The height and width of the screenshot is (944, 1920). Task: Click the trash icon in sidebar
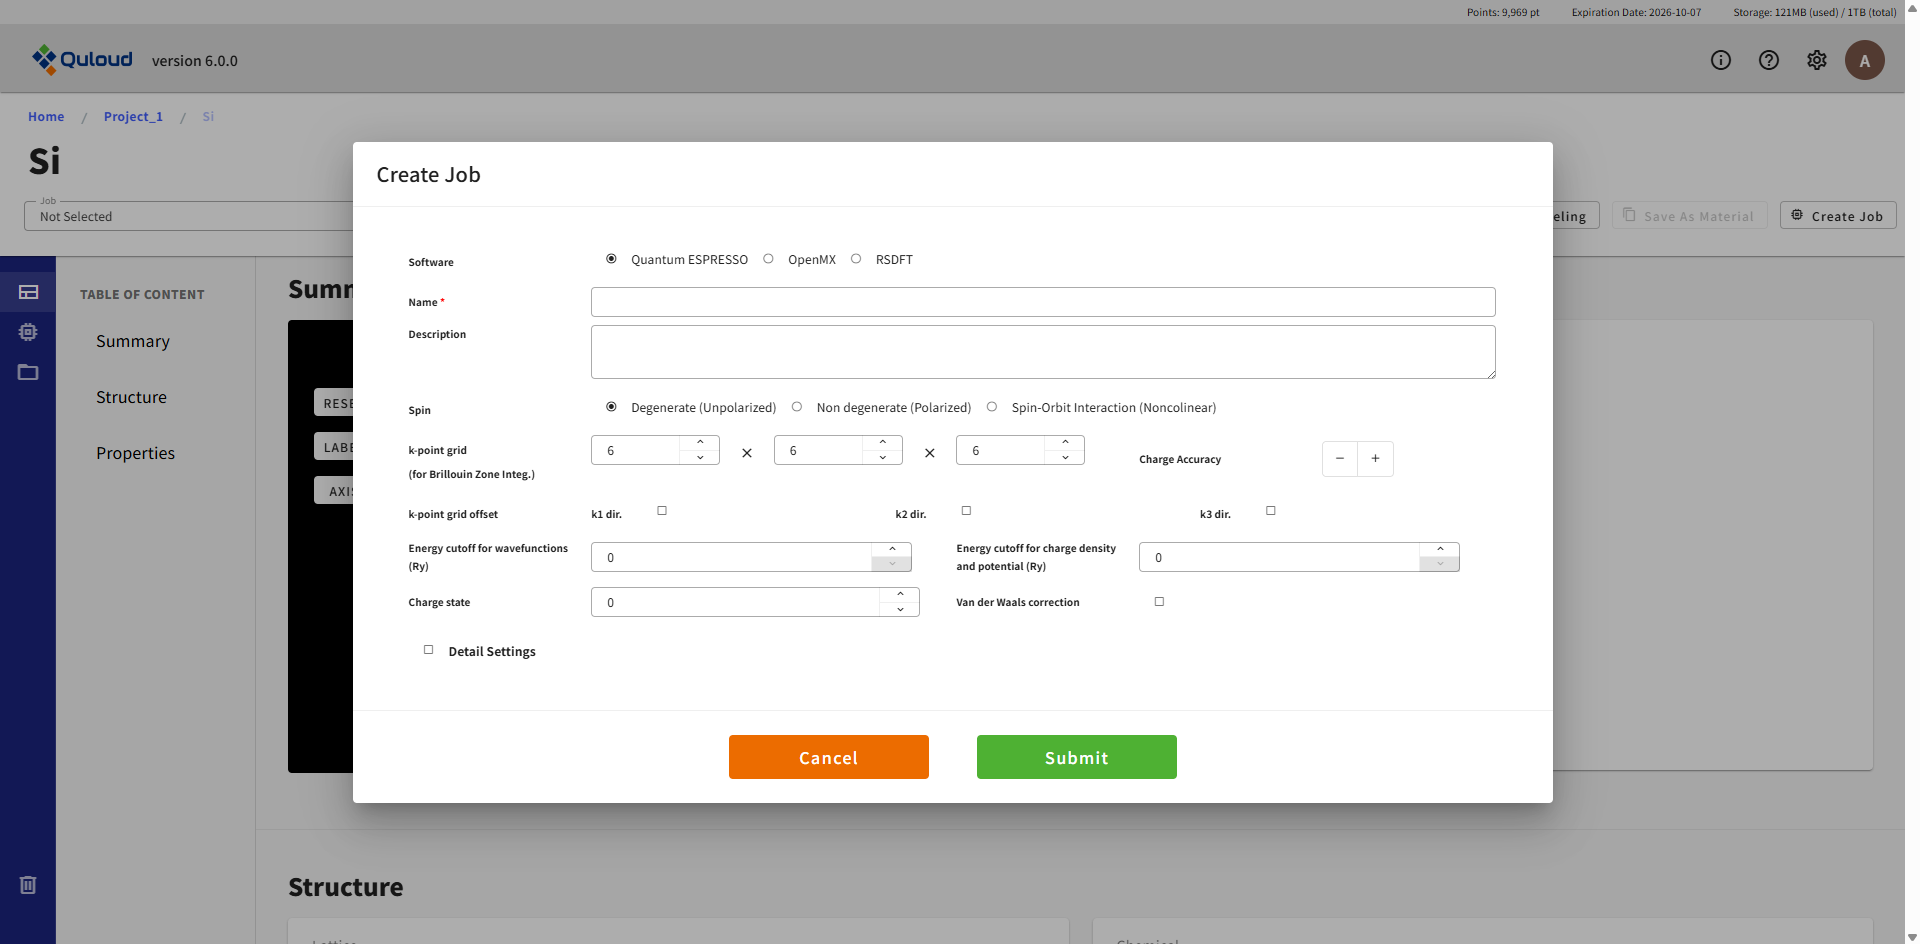click(28, 885)
